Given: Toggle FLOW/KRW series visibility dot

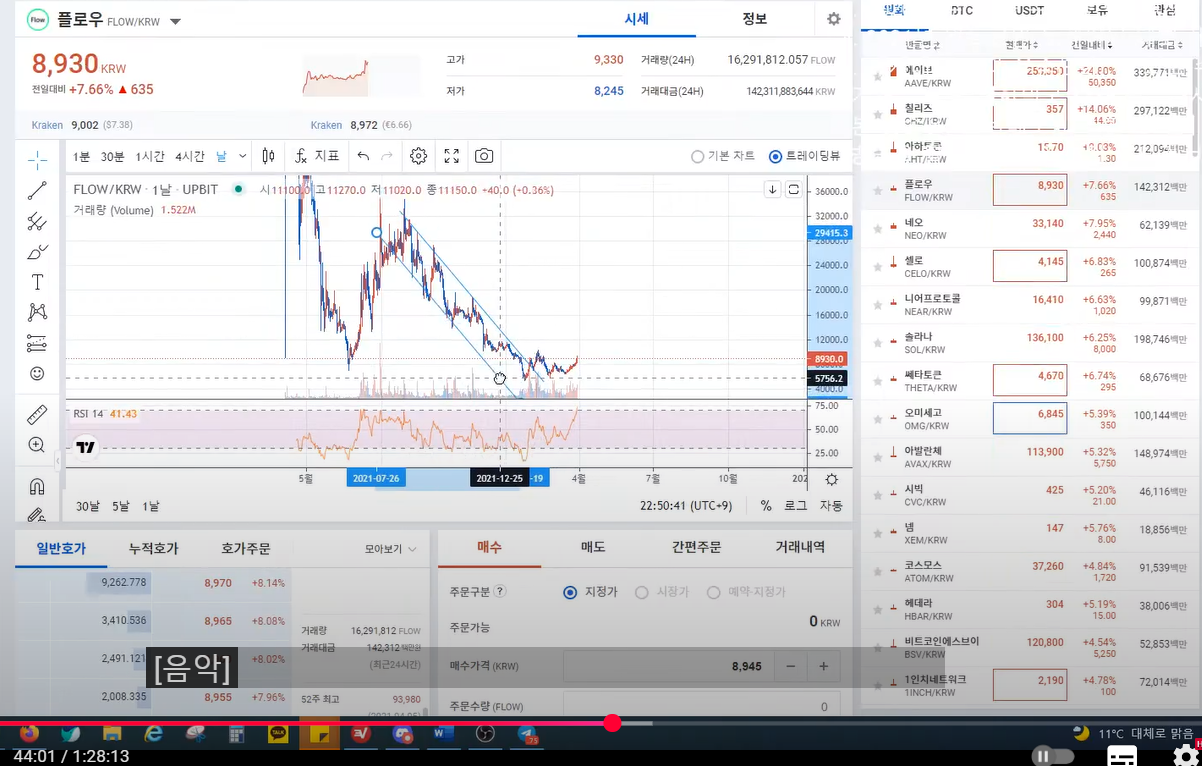Looking at the screenshot, I should tap(238, 189).
